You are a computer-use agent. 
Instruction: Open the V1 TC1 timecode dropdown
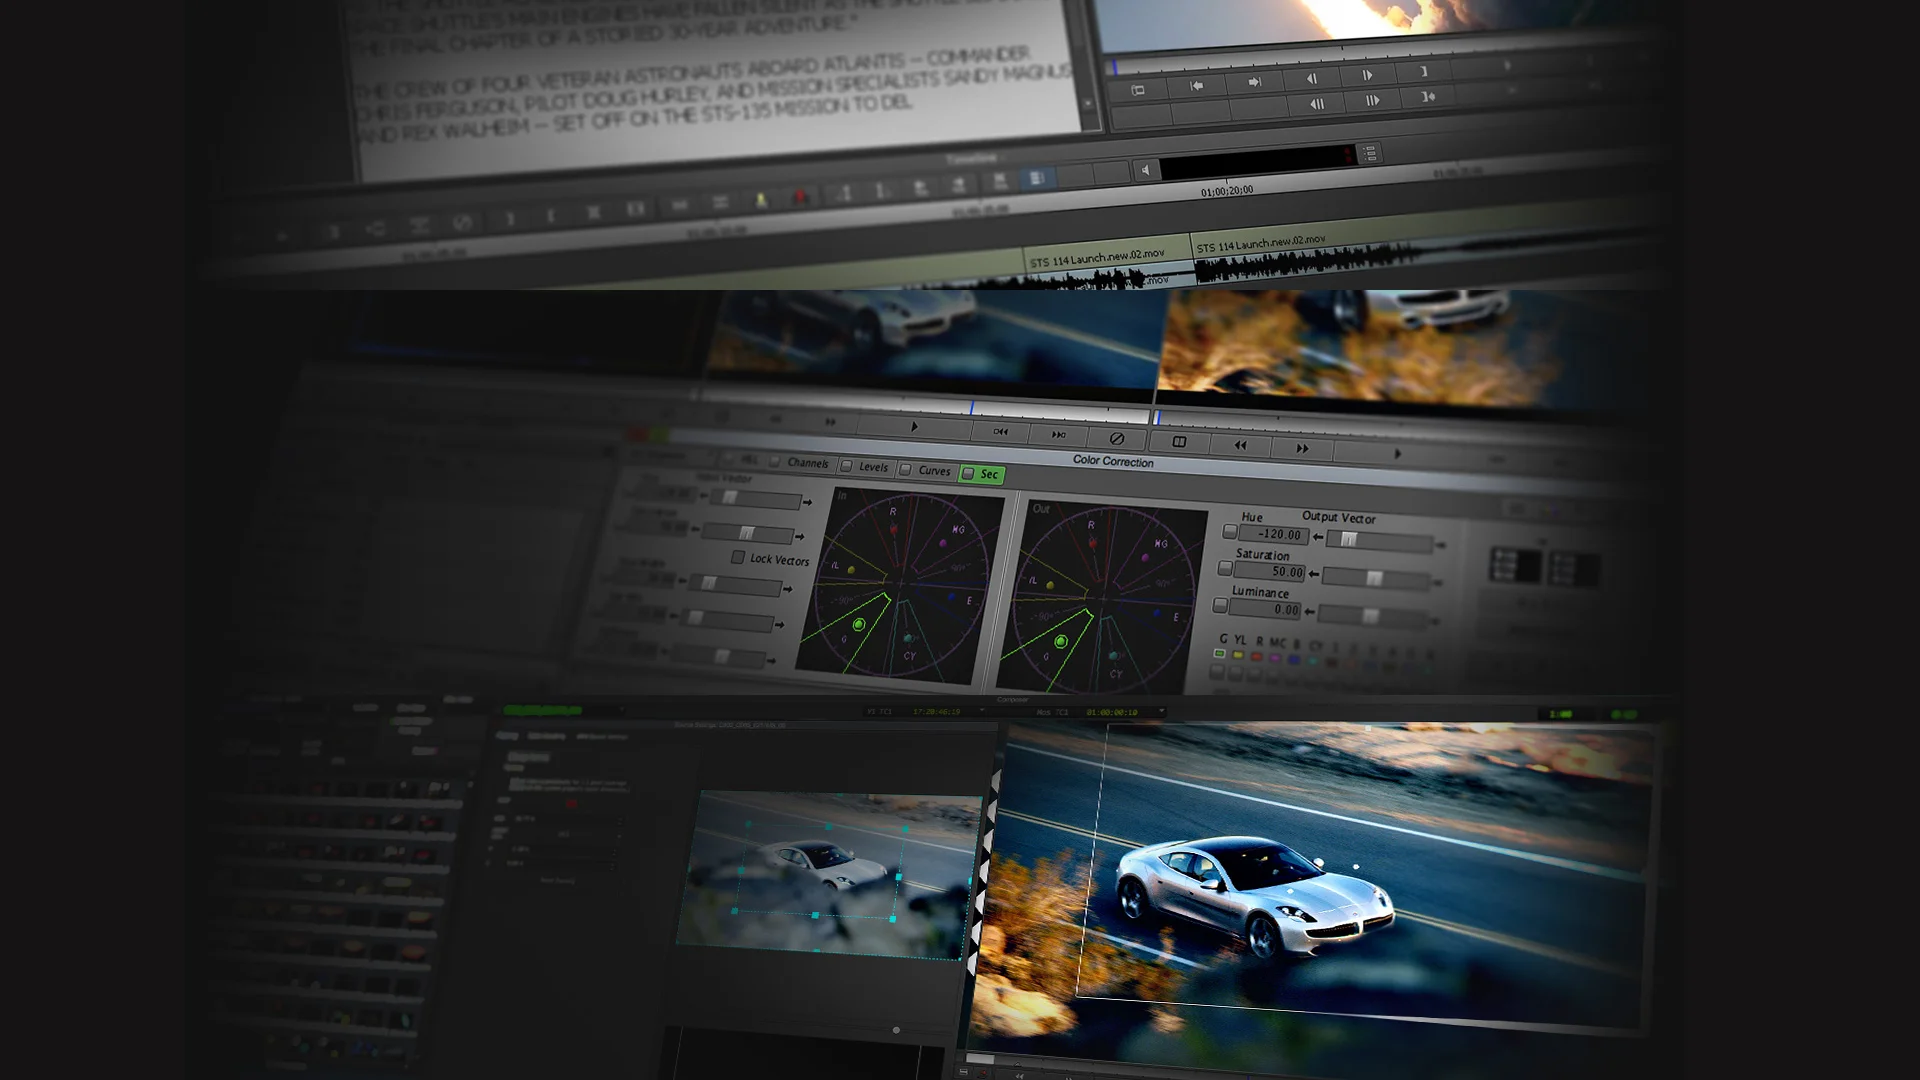[x=982, y=711]
